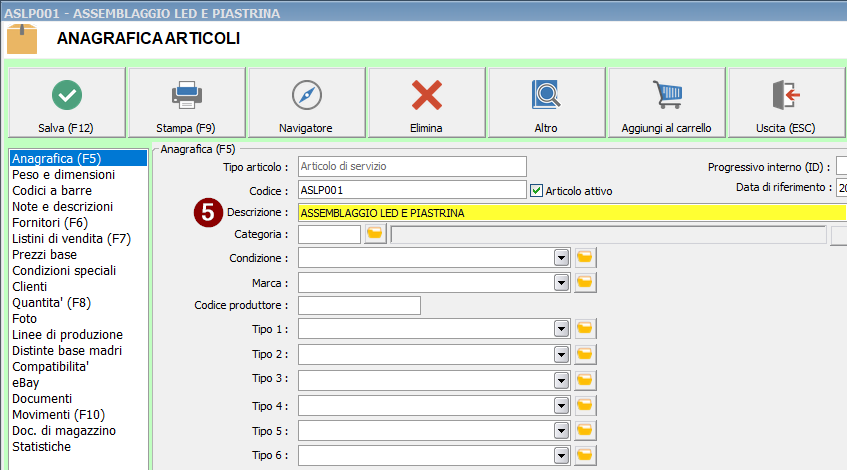The width and height of the screenshot is (847, 470).
Task: Go to the Statistiche section
Action: 41,447
